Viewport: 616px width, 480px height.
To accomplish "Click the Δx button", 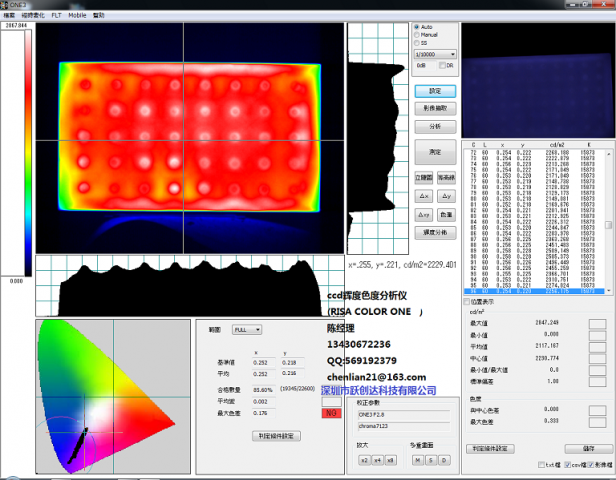I will tap(424, 197).
